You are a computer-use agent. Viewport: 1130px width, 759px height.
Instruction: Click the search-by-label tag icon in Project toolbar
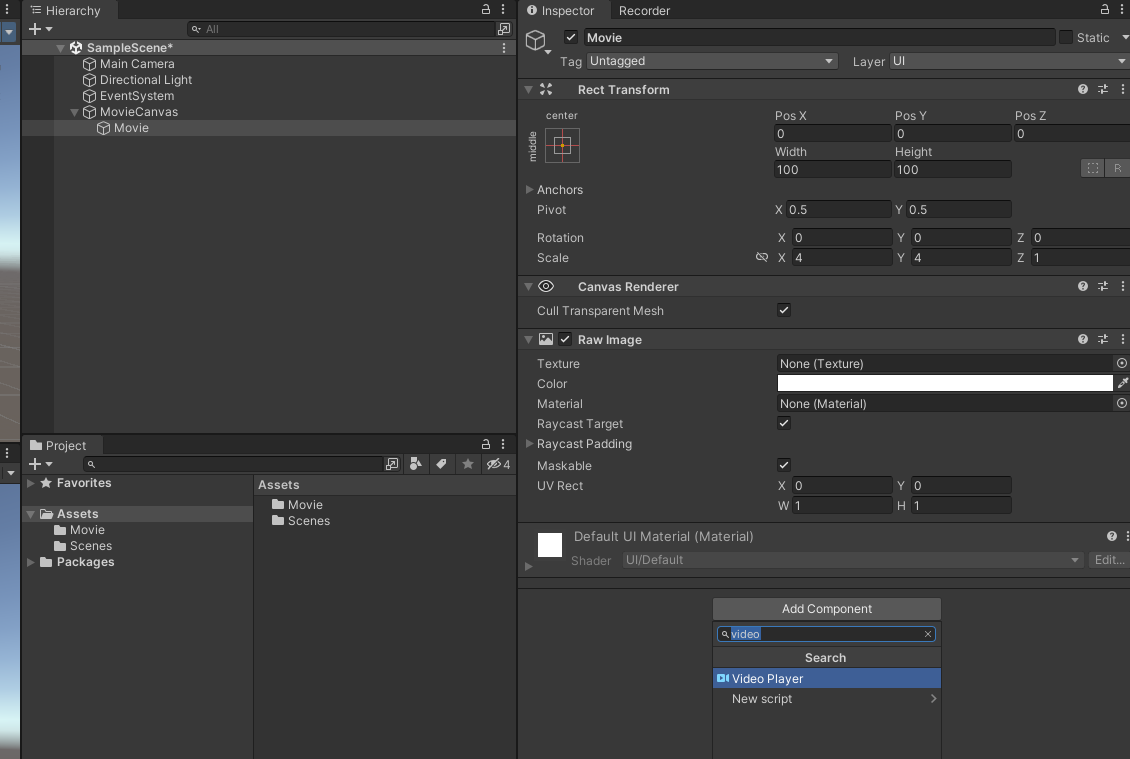point(440,464)
